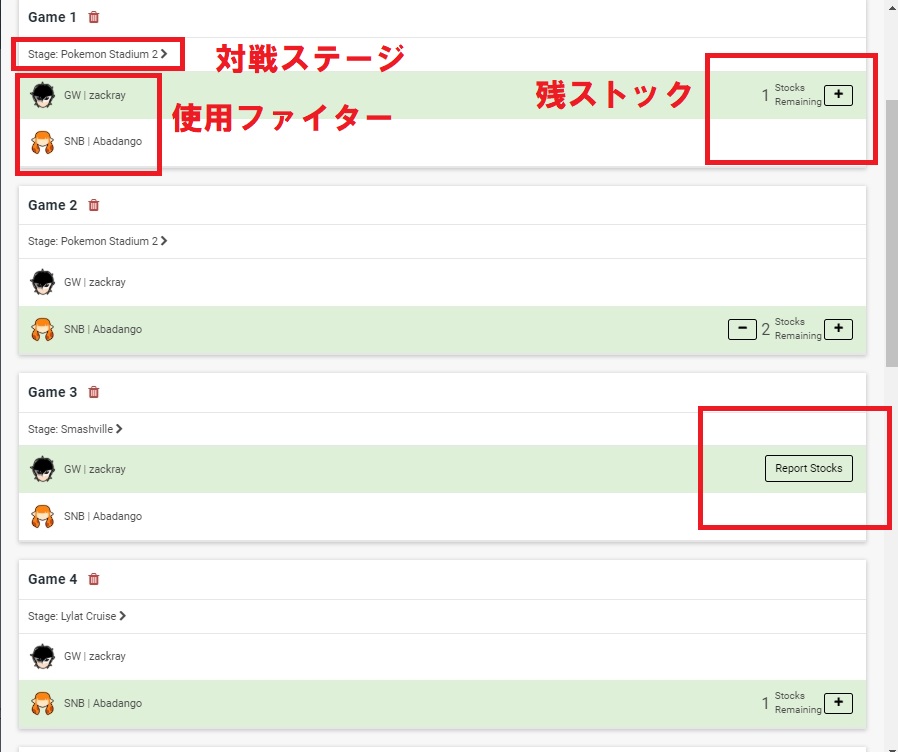The width and height of the screenshot is (898, 752).
Task: Click Abadango's Inkling character icon in Game 4
Action: (42, 703)
